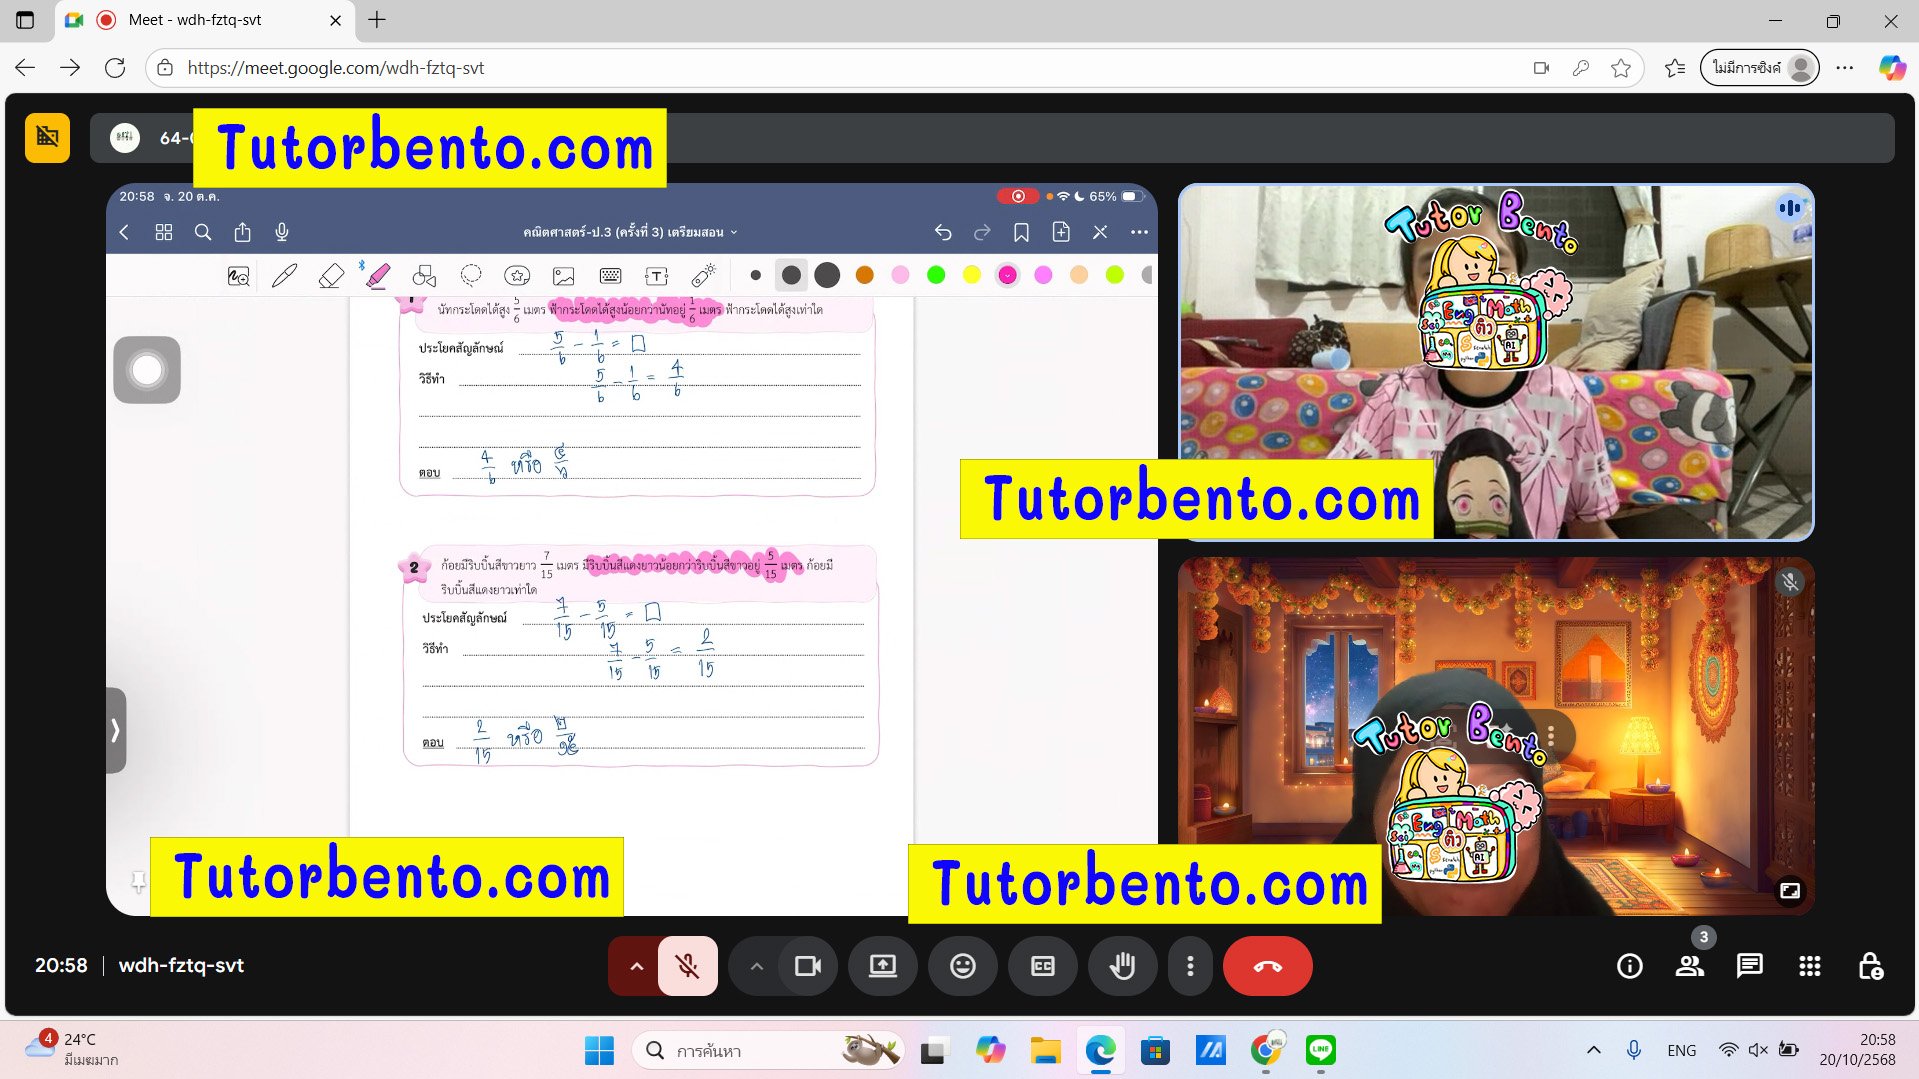Open more options menu in Meet

1190,966
